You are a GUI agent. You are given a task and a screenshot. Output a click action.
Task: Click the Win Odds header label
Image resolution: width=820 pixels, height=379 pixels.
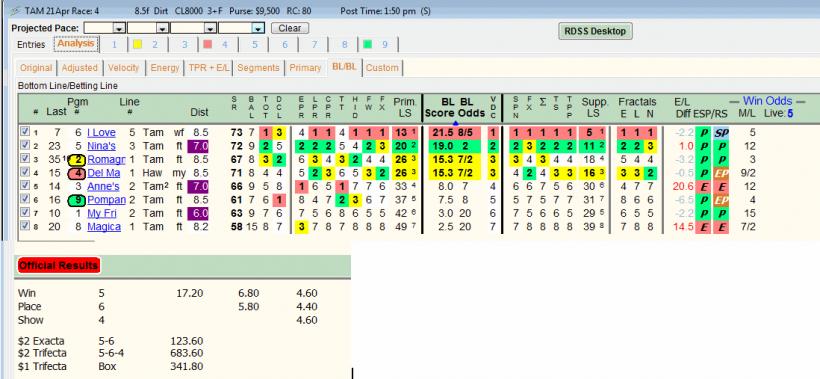768,101
